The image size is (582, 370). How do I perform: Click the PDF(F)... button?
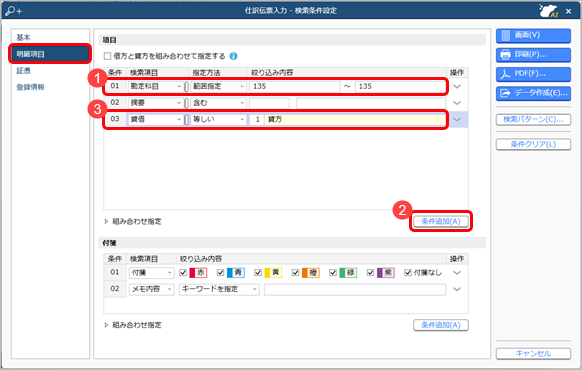tap(533, 74)
